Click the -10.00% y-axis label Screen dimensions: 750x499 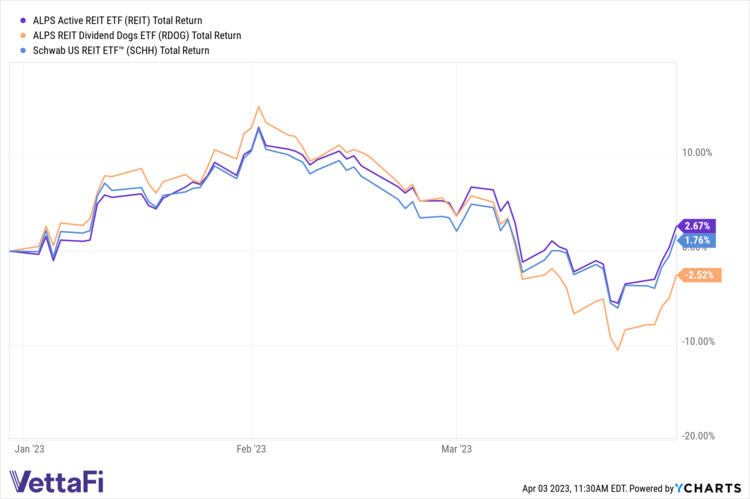[x=696, y=342]
